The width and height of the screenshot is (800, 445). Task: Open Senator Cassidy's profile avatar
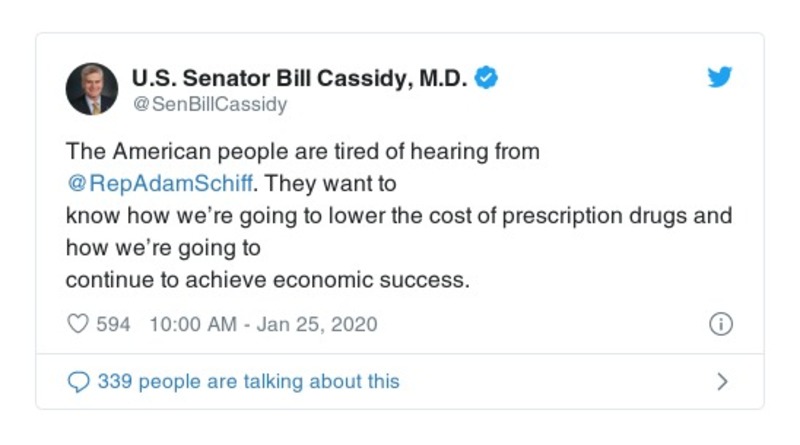[91, 89]
